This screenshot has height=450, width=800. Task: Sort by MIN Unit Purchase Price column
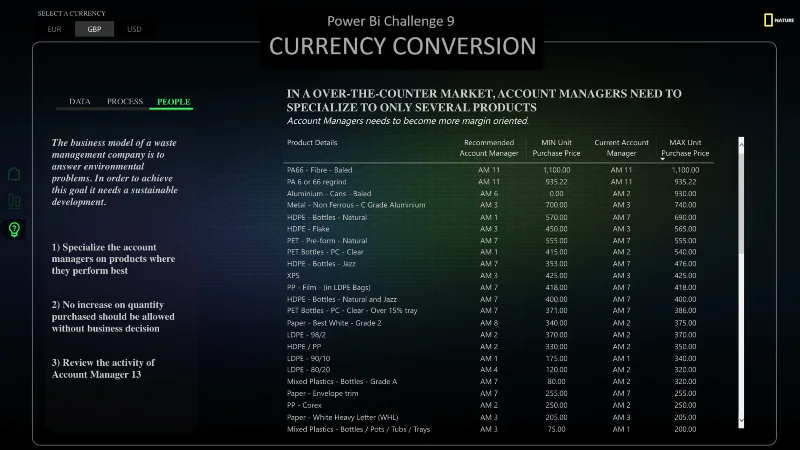[x=556, y=148]
